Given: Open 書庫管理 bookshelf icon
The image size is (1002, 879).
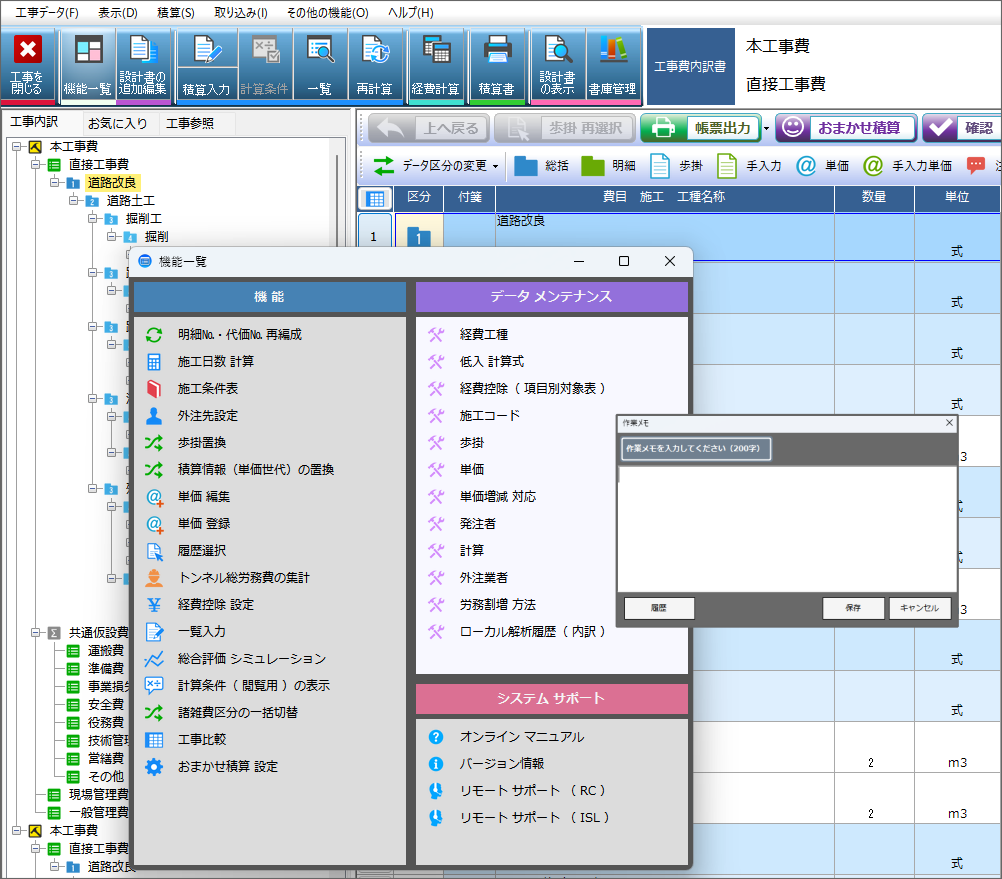Looking at the screenshot, I should click(612, 64).
